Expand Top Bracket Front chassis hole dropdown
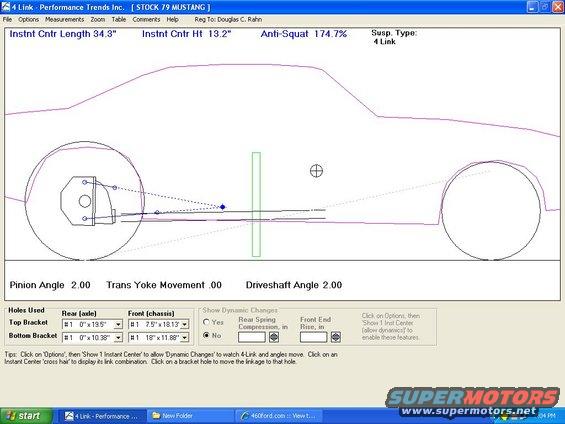 tap(184, 325)
